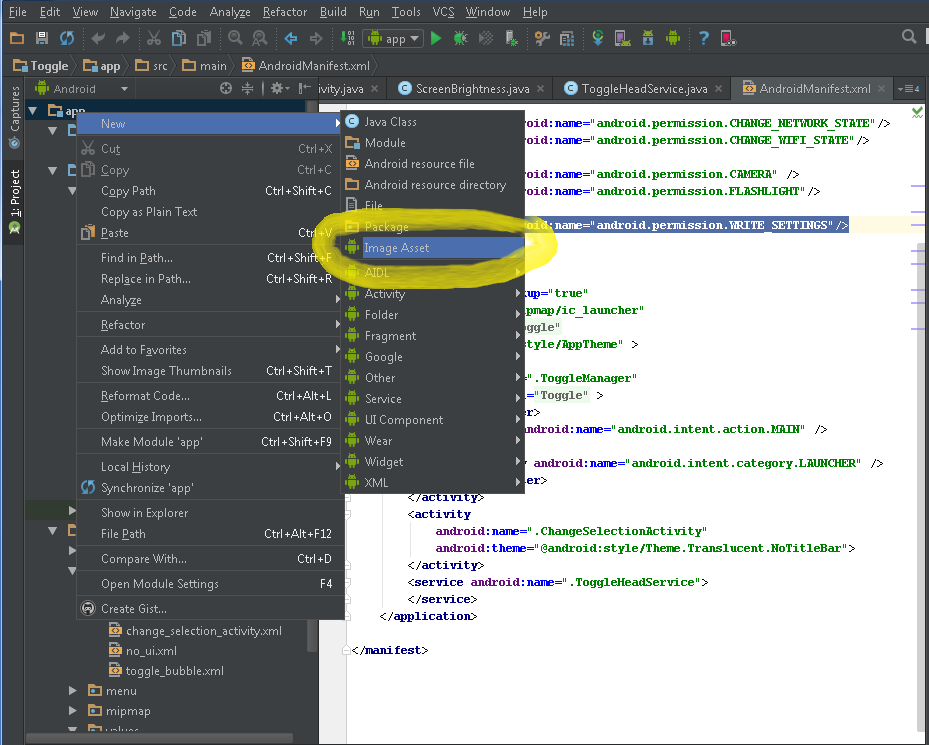The image size is (929, 745).
Task: Choose Java Class from the New submenu
Action: tap(390, 122)
